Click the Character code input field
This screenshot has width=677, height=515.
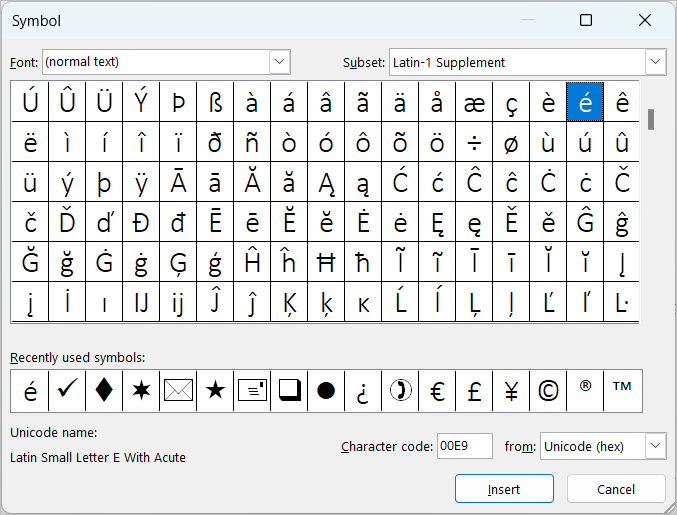pyautogui.click(x=465, y=445)
